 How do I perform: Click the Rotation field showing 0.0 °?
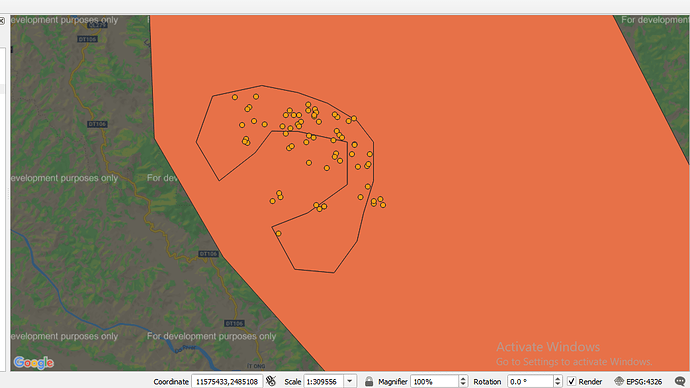point(530,381)
